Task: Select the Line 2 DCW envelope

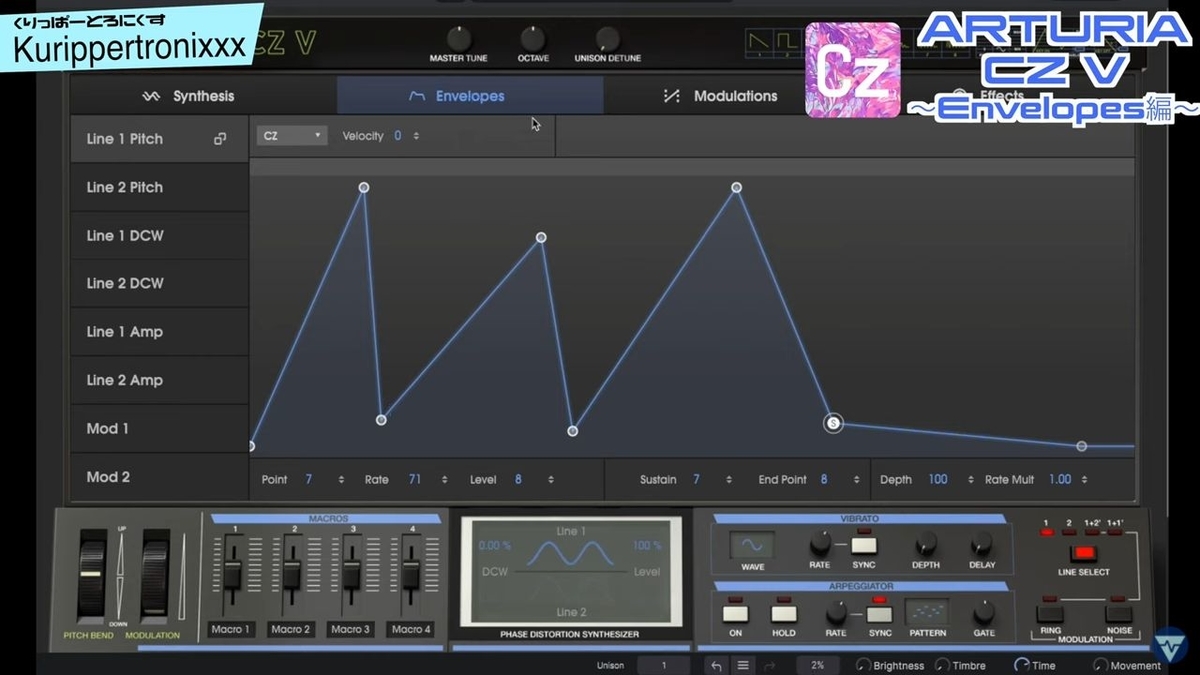Action: click(159, 284)
